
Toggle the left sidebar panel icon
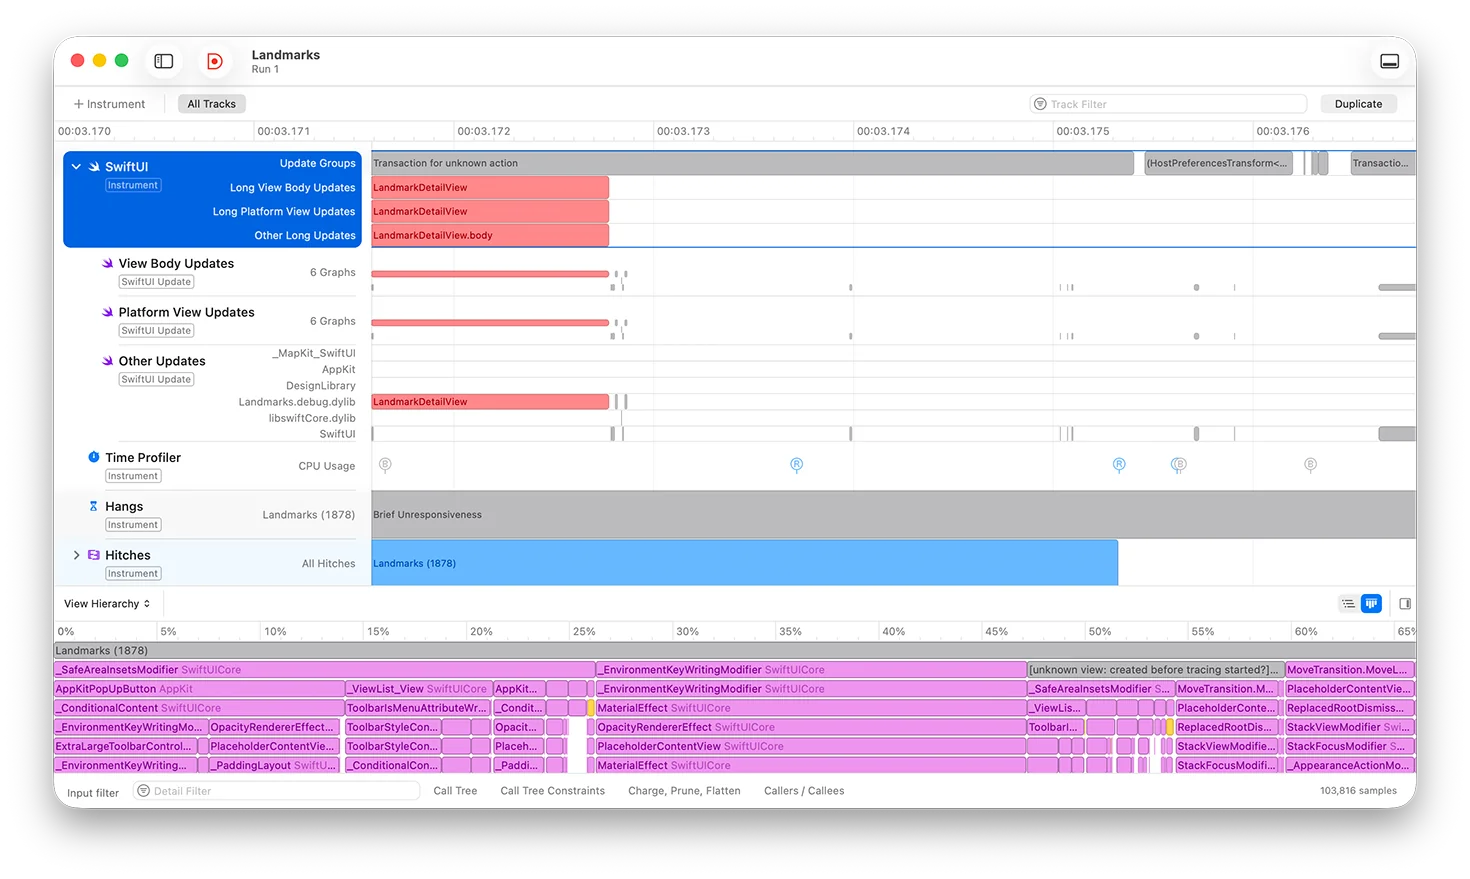tap(164, 61)
